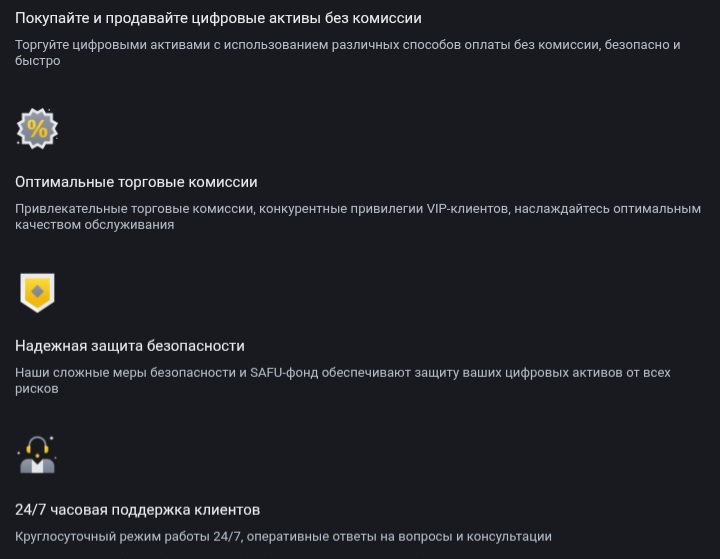Click 'безопасно и' at the first paragraph end
720x559 pixels.
642,45
